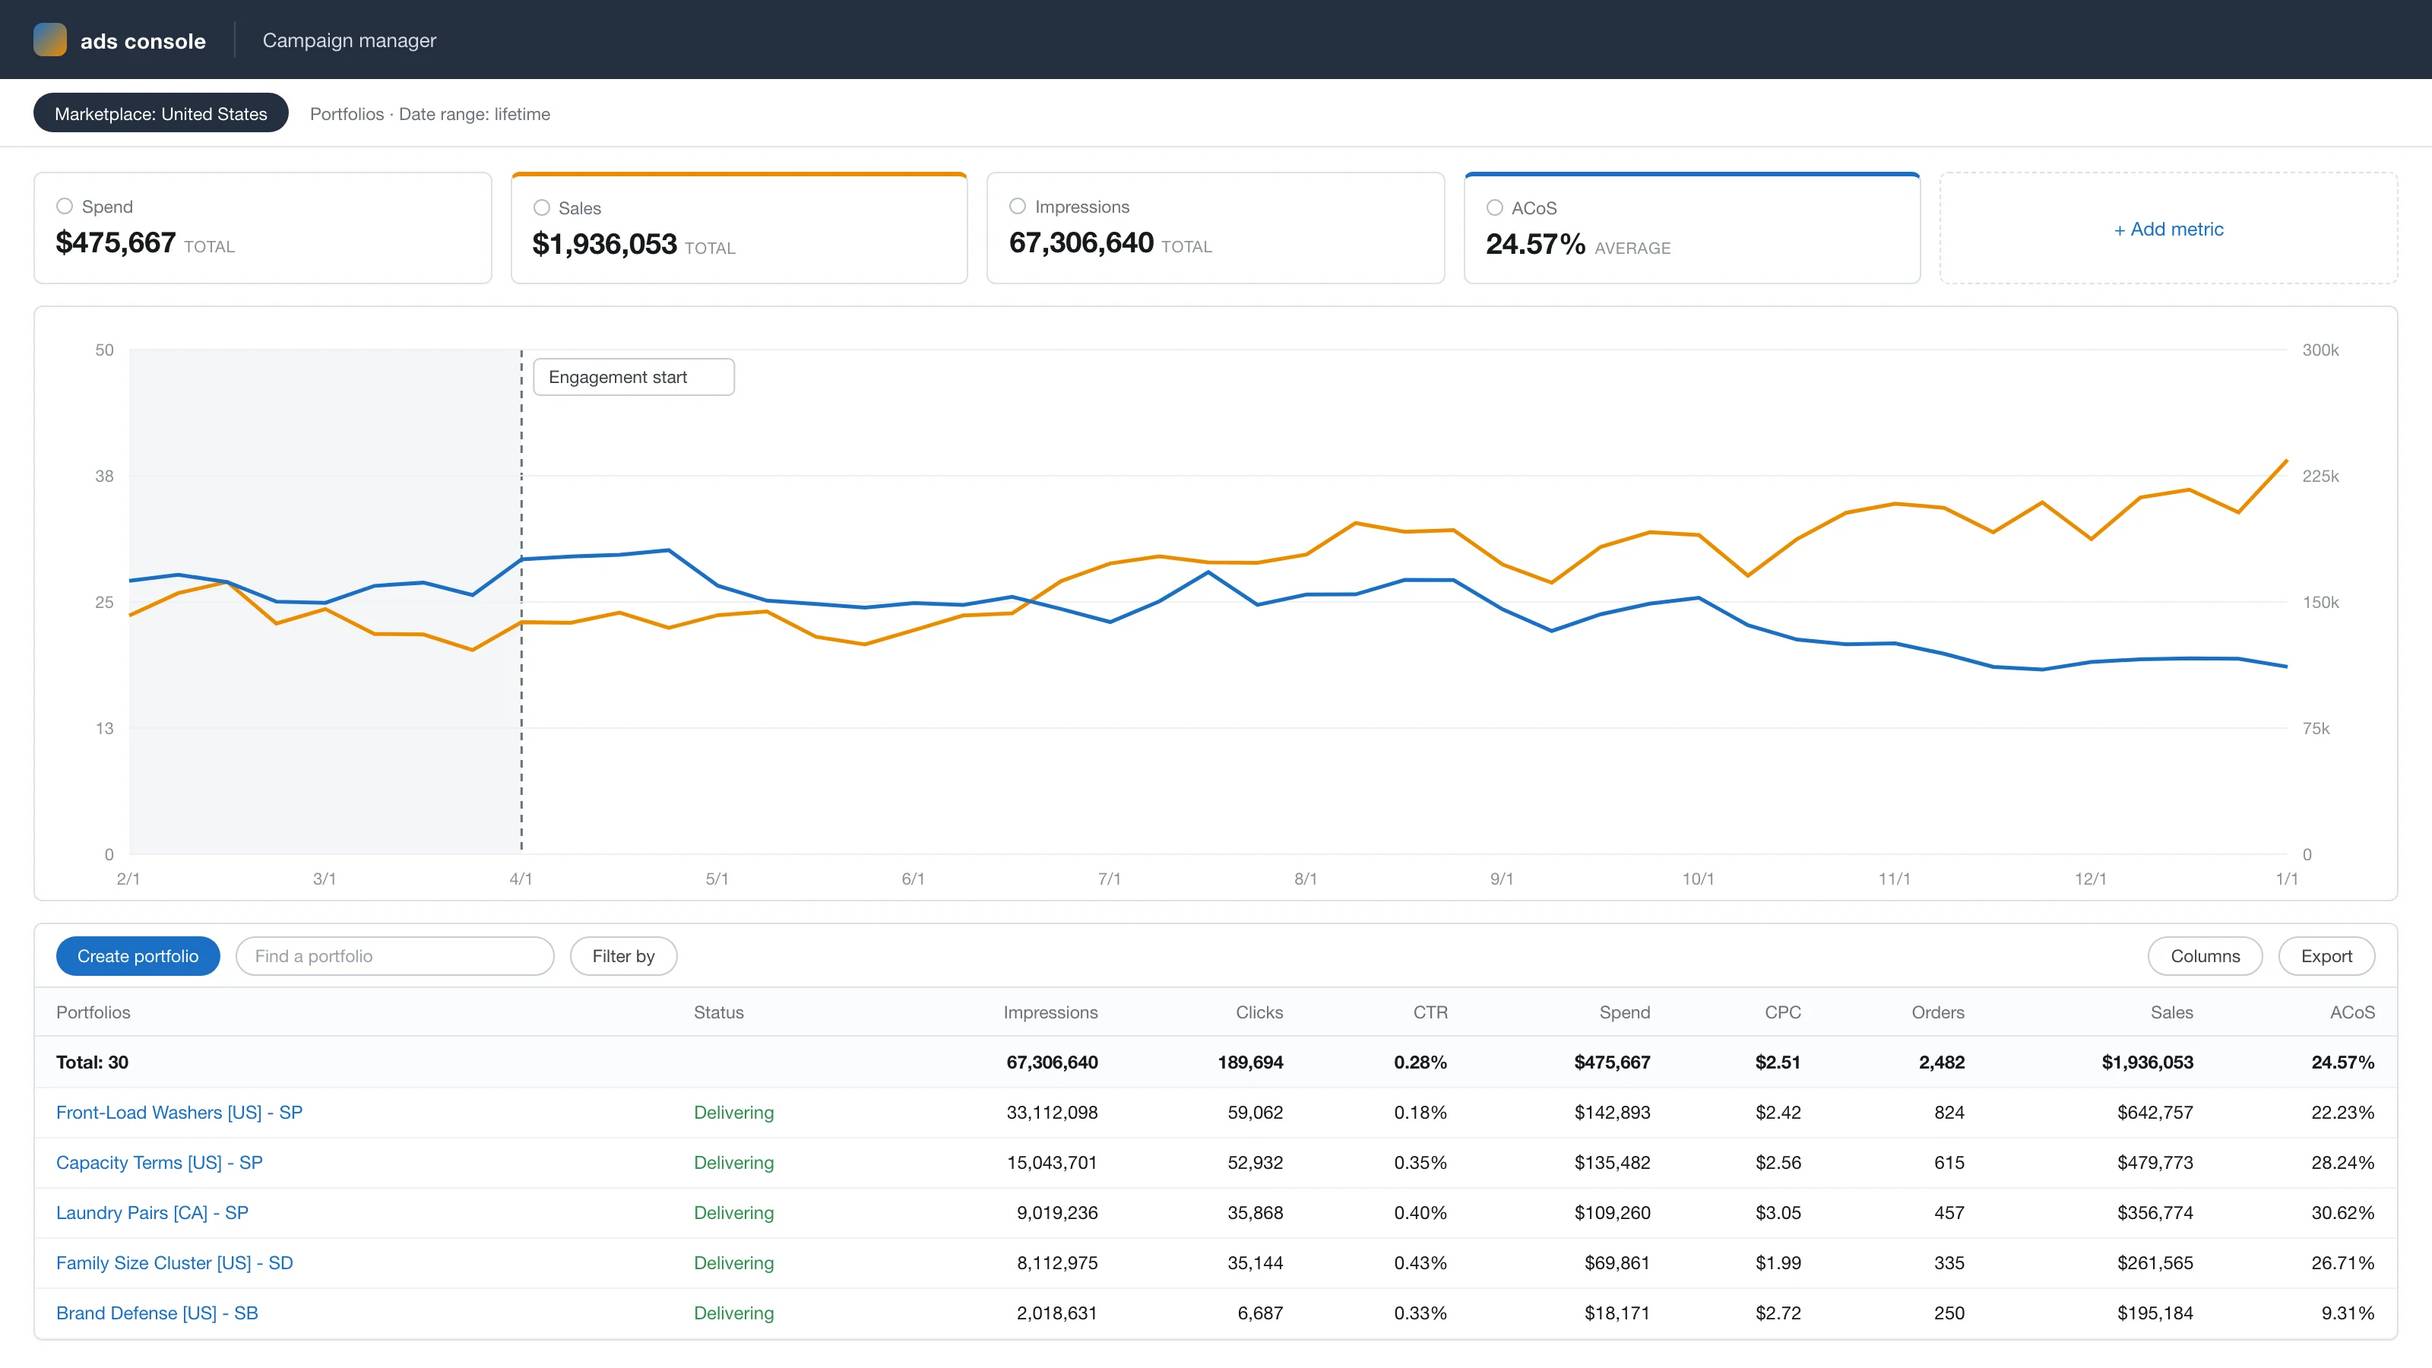Open the Columns chooser
2432x1368 pixels.
(x=2205, y=956)
